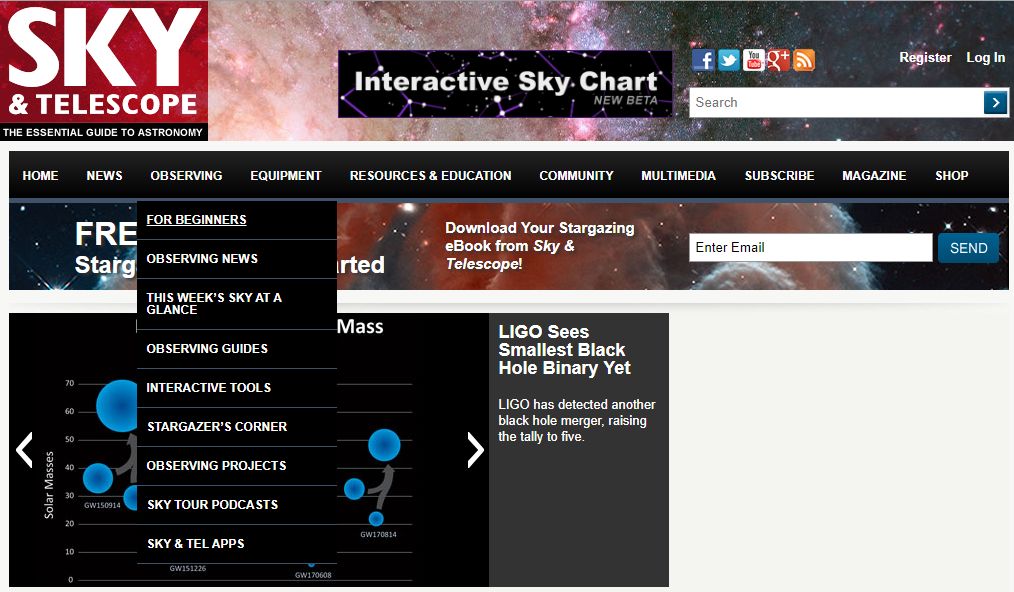Click the SEND button
Screen dimensions: 1014x592
click(968, 248)
